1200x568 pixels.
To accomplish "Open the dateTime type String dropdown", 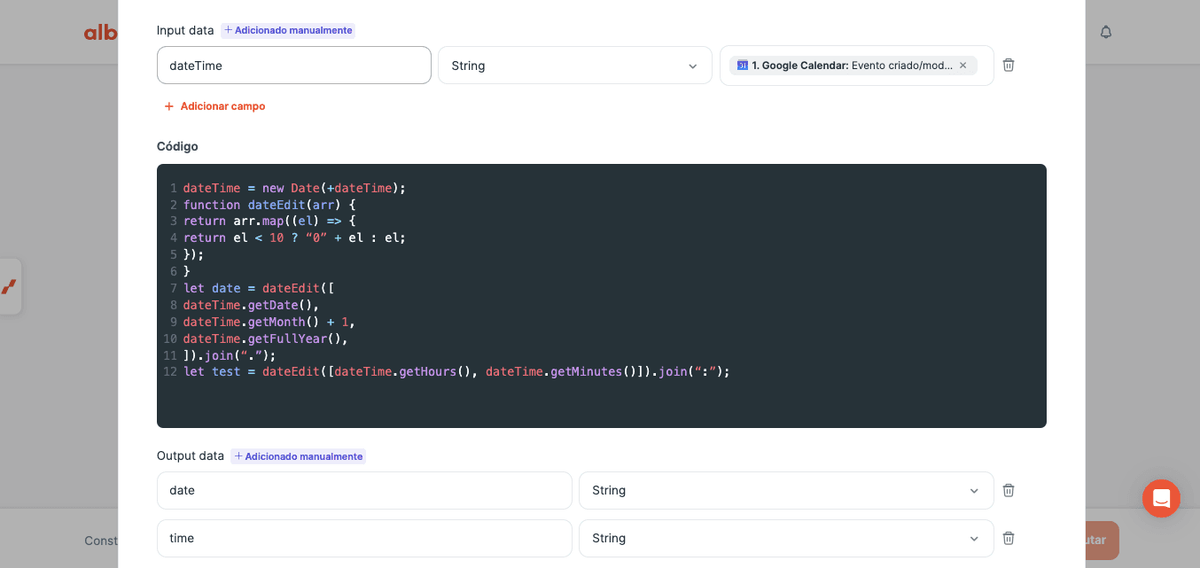I will (575, 65).
